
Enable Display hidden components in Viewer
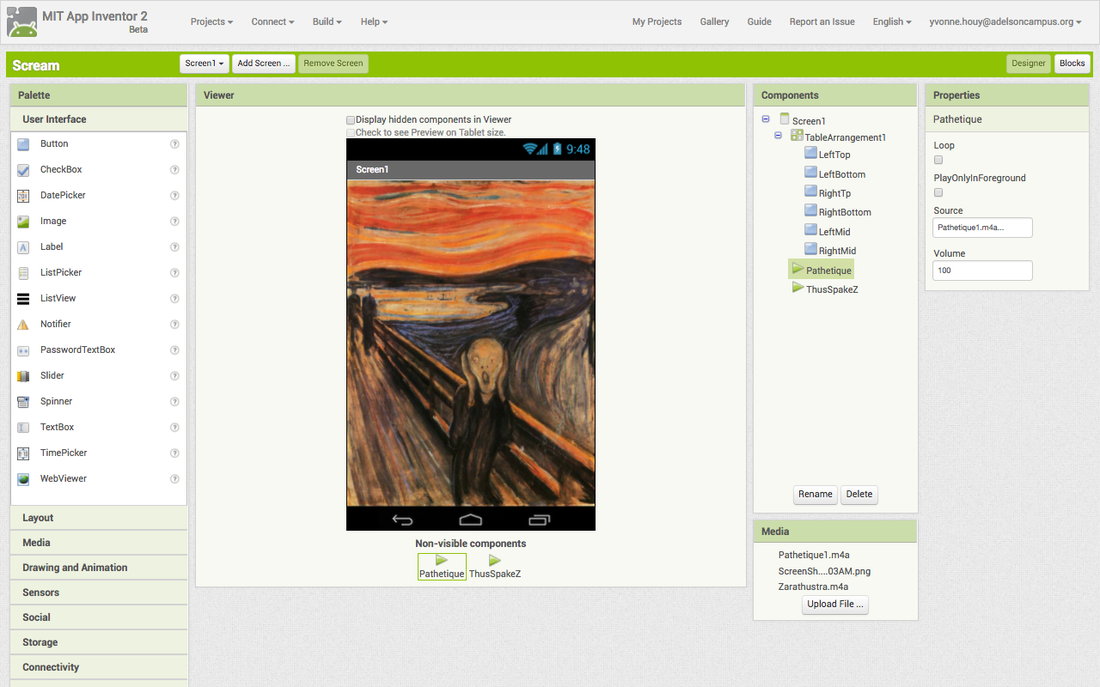tap(351, 120)
